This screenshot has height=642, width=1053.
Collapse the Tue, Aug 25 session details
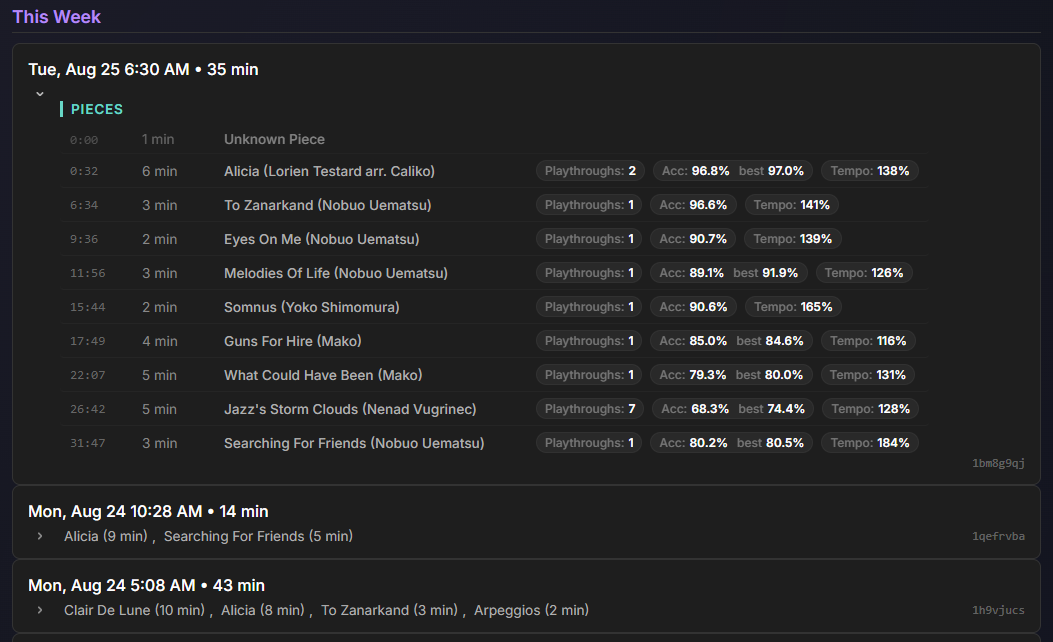[x=40, y=94]
